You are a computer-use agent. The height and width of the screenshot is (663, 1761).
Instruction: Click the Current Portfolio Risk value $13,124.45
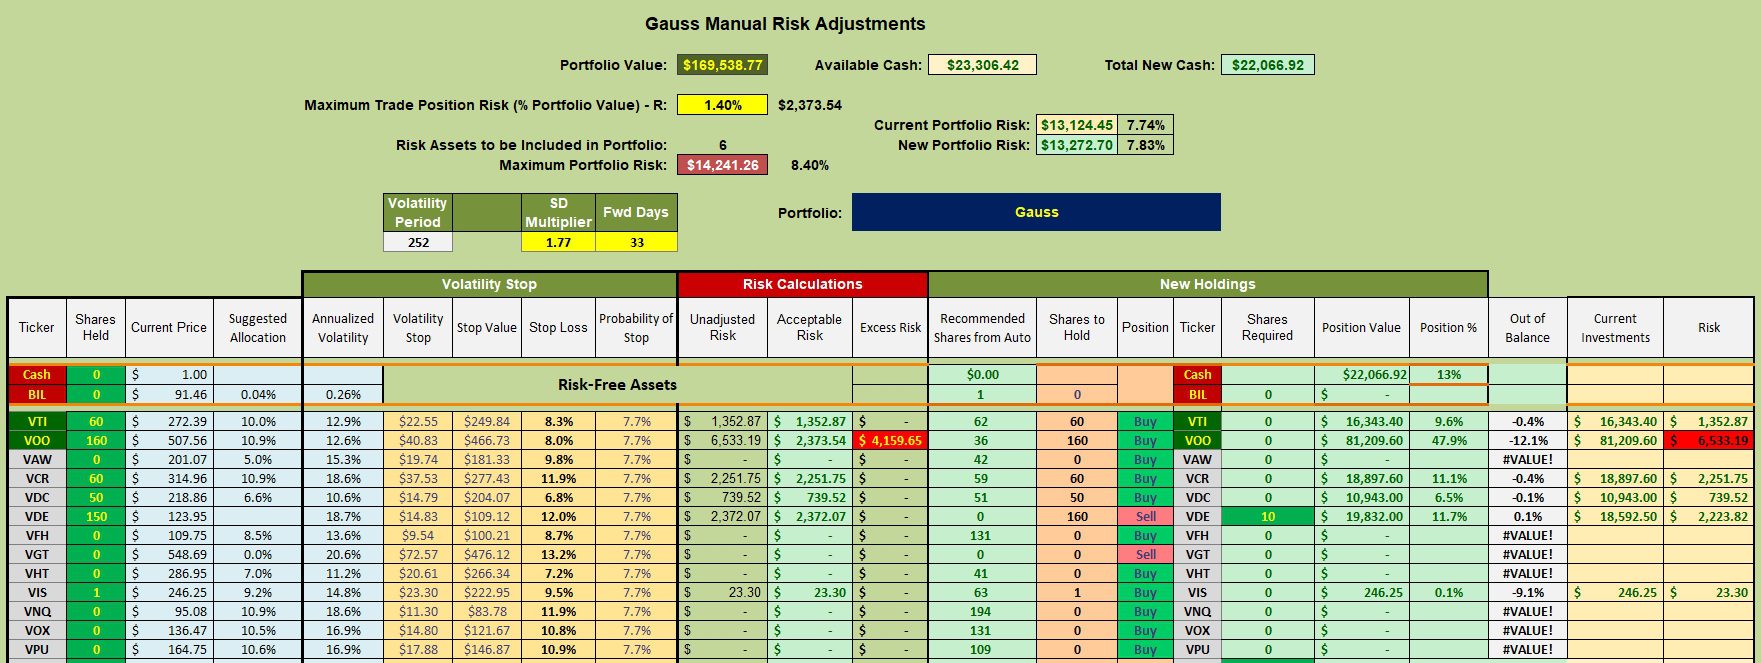coord(1076,125)
